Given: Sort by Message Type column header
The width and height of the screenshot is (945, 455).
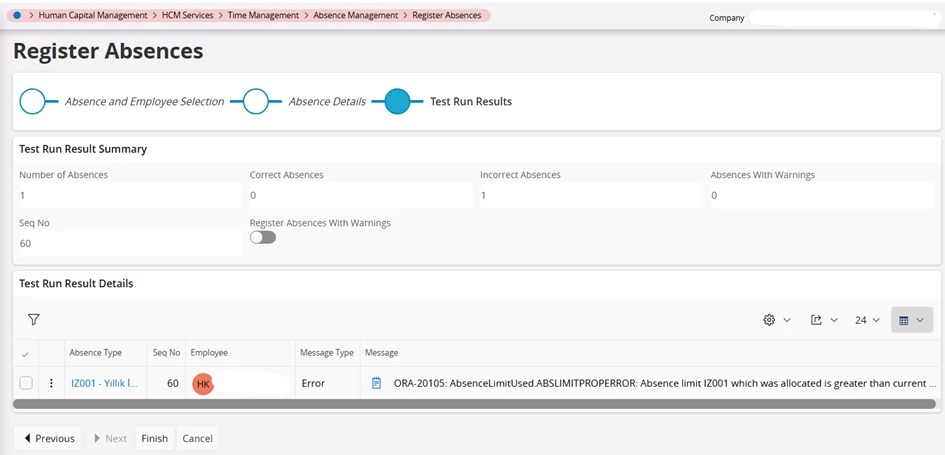Looking at the screenshot, I should click(327, 353).
